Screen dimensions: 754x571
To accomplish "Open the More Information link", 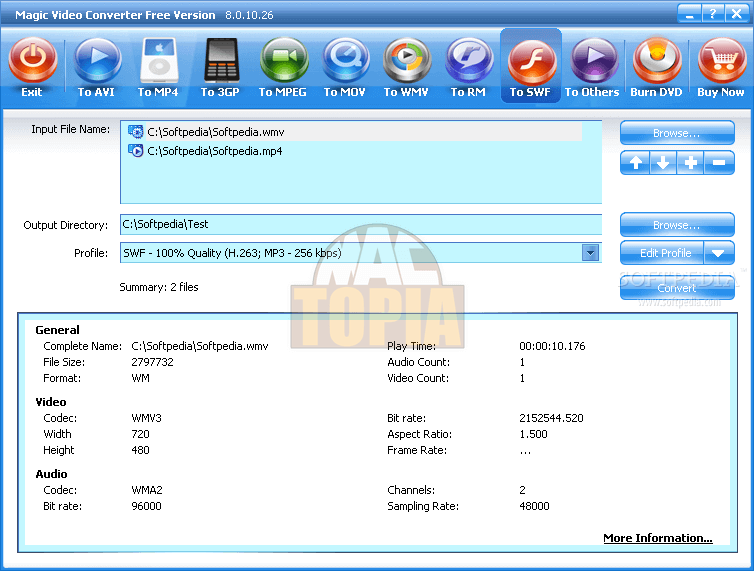I will click(x=658, y=538).
